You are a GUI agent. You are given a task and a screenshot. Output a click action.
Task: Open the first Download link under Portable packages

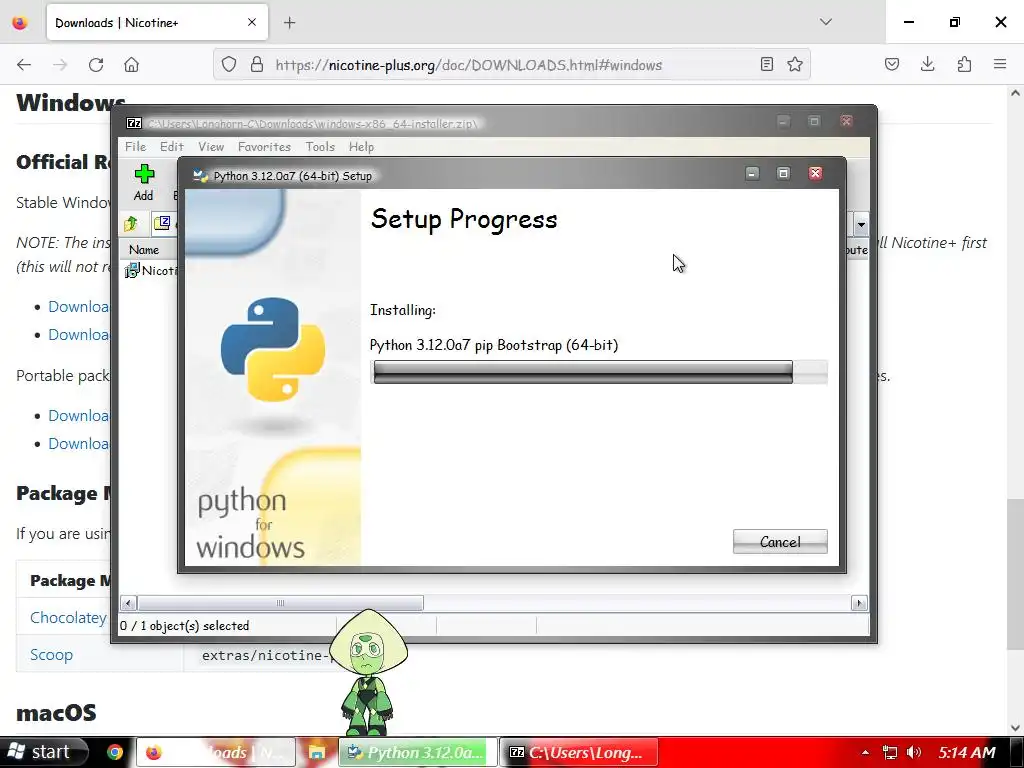click(78, 415)
